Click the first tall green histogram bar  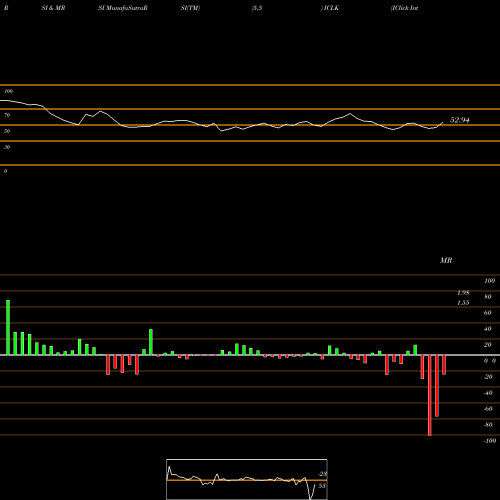(8, 328)
